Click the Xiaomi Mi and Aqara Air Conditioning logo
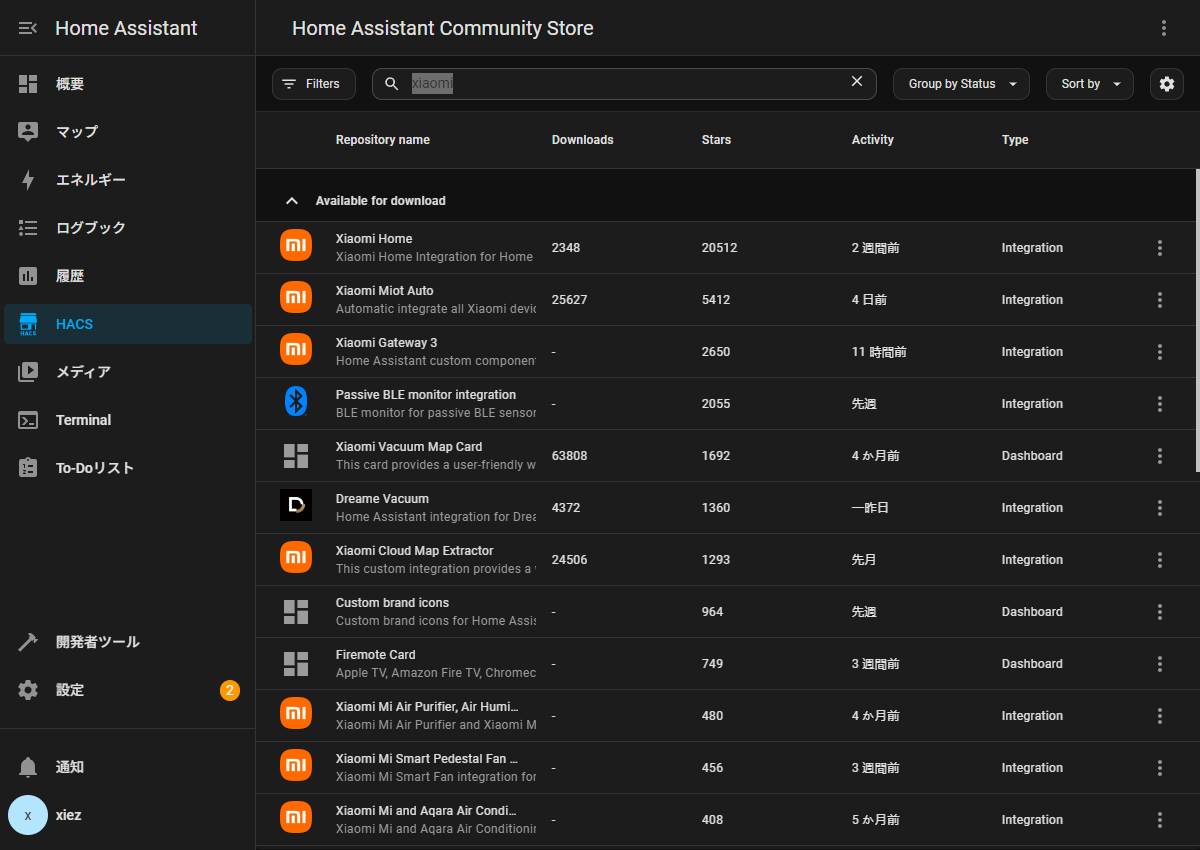Screen dimensions: 1200x850 [296, 818]
